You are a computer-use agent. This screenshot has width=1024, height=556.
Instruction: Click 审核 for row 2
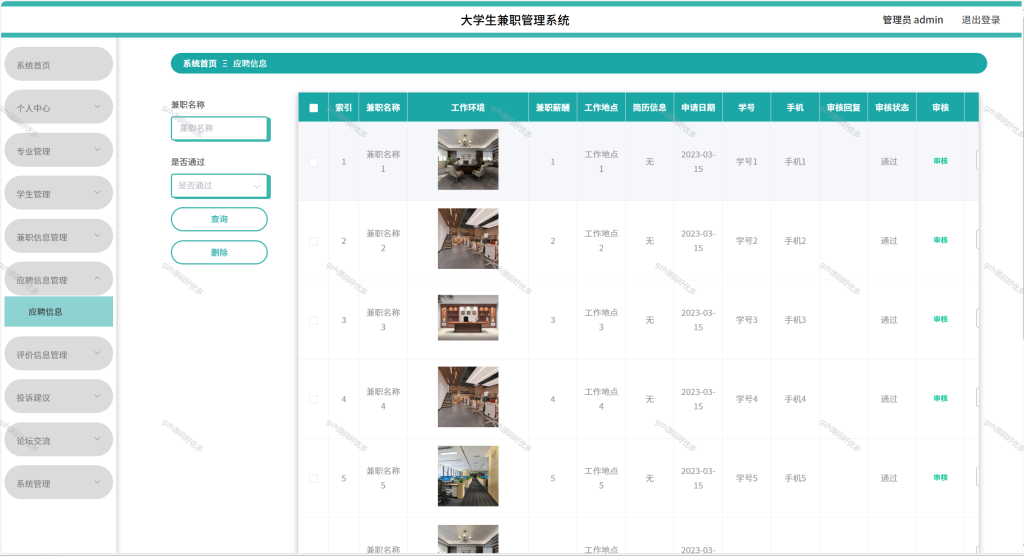coord(940,240)
